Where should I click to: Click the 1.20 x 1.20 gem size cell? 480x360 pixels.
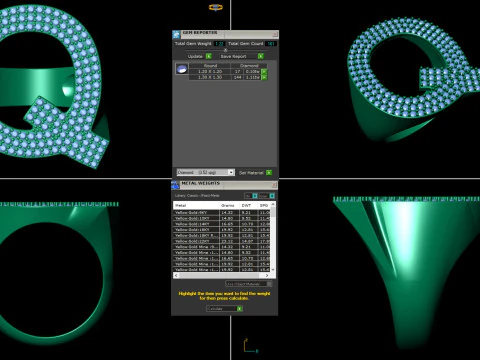click(x=210, y=71)
